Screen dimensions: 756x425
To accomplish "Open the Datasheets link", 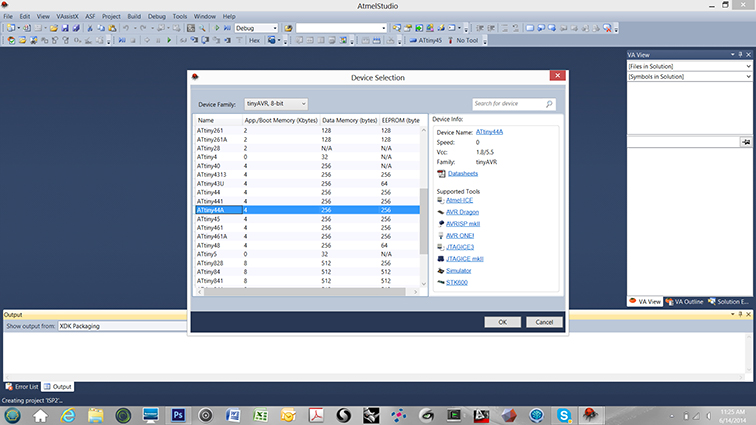I will coord(462,174).
